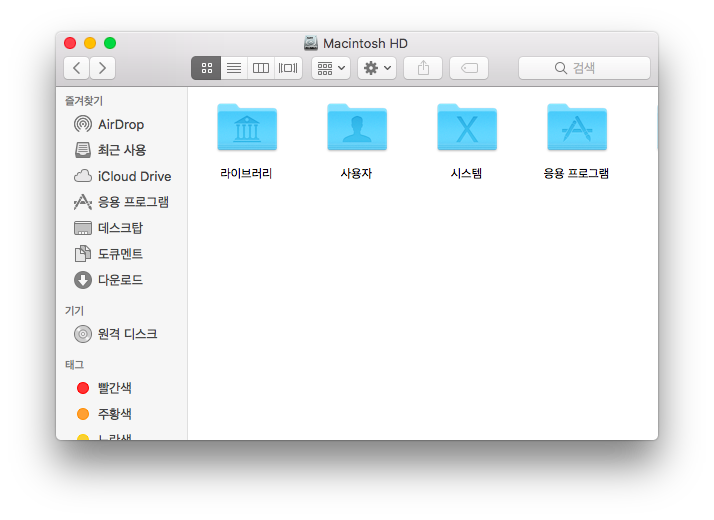Click the Share toolbar button

coord(423,68)
